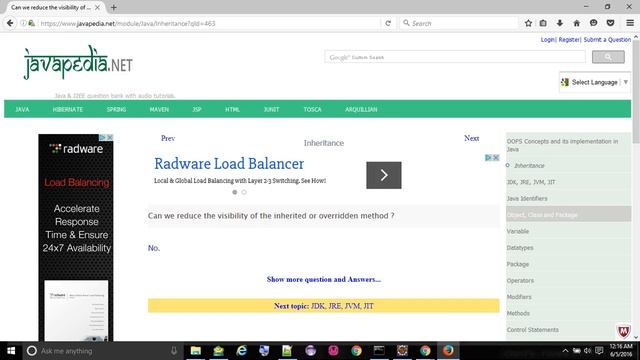Go to Firefox home page icon
The width and height of the screenshot is (640, 360).
tap(576, 23)
